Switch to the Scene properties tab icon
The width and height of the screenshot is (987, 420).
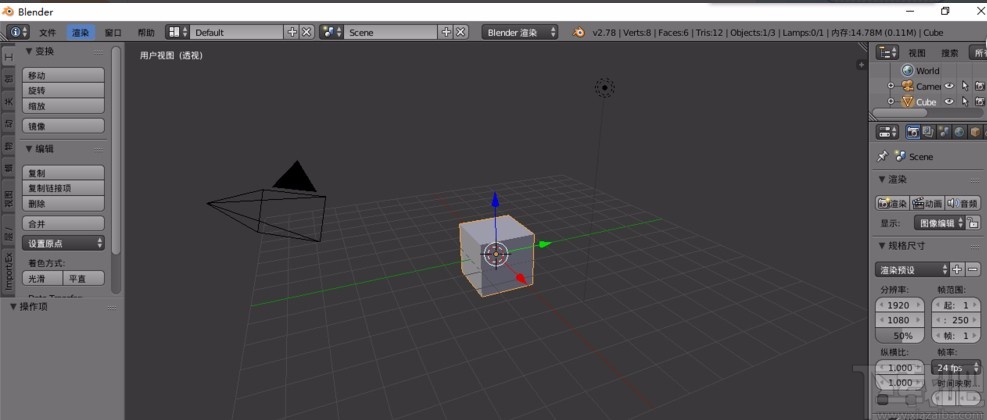944,132
